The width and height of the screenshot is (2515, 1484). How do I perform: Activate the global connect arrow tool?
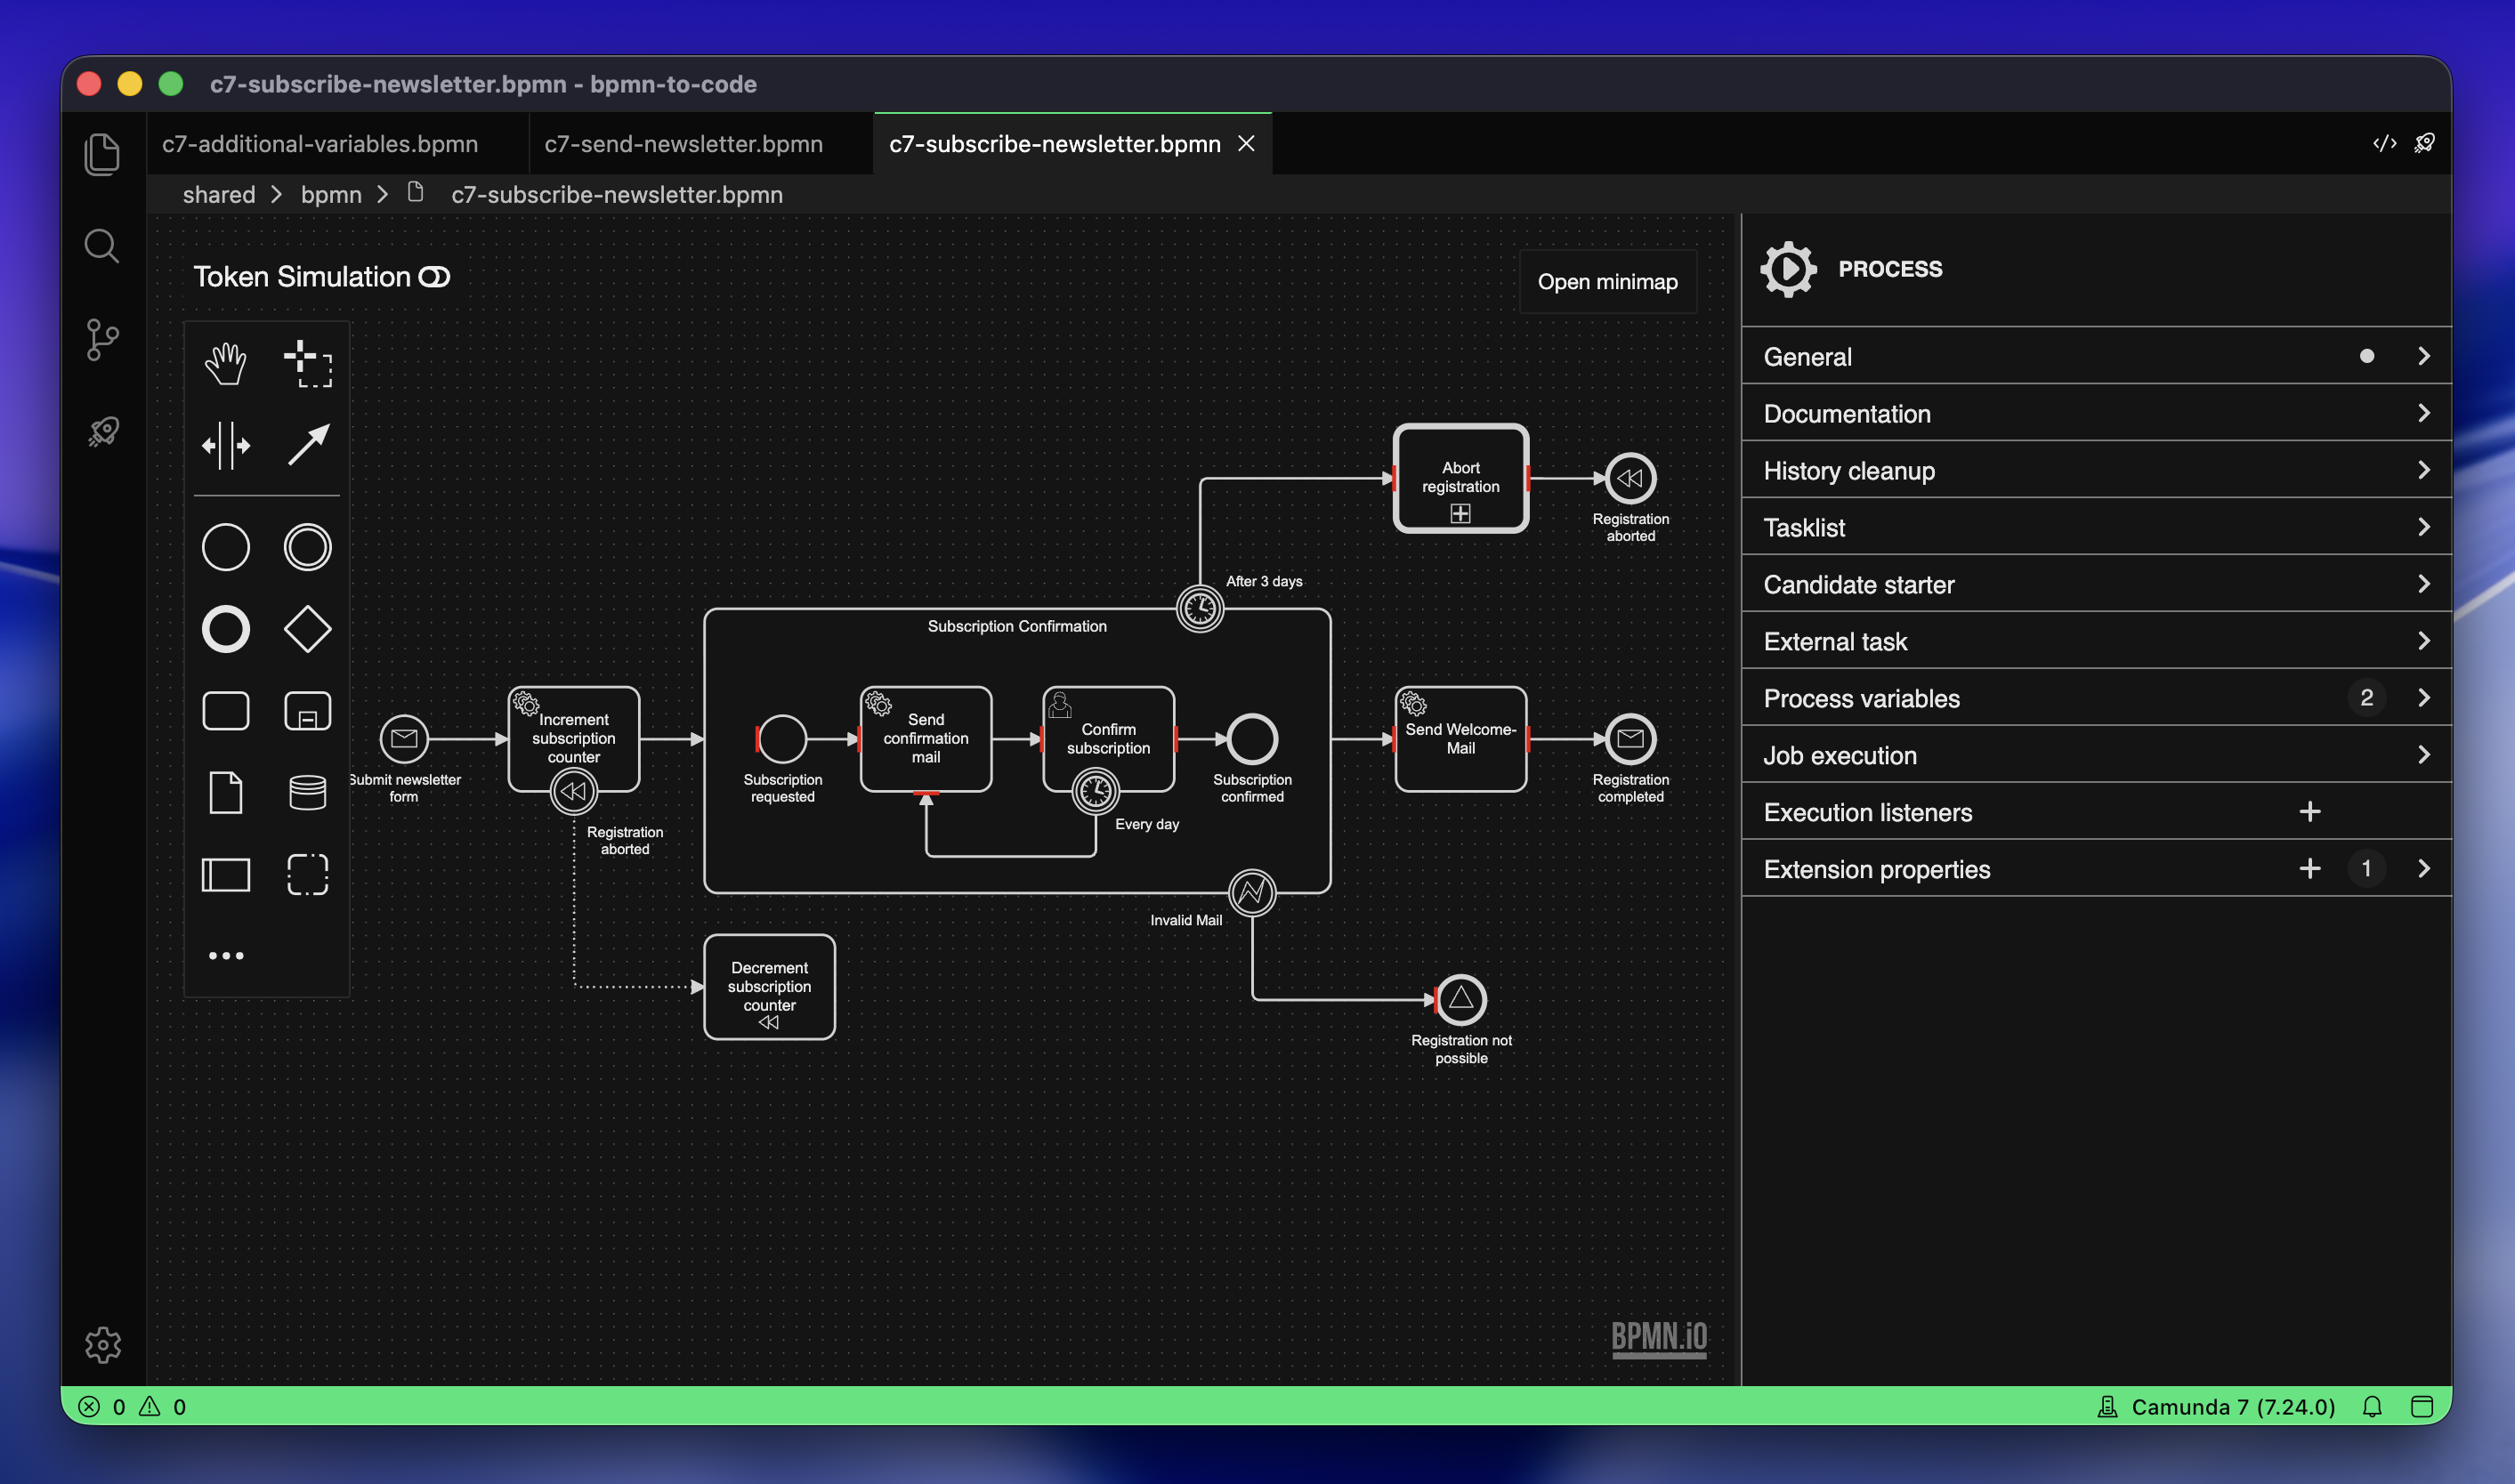pyautogui.click(x=307, y=446)
